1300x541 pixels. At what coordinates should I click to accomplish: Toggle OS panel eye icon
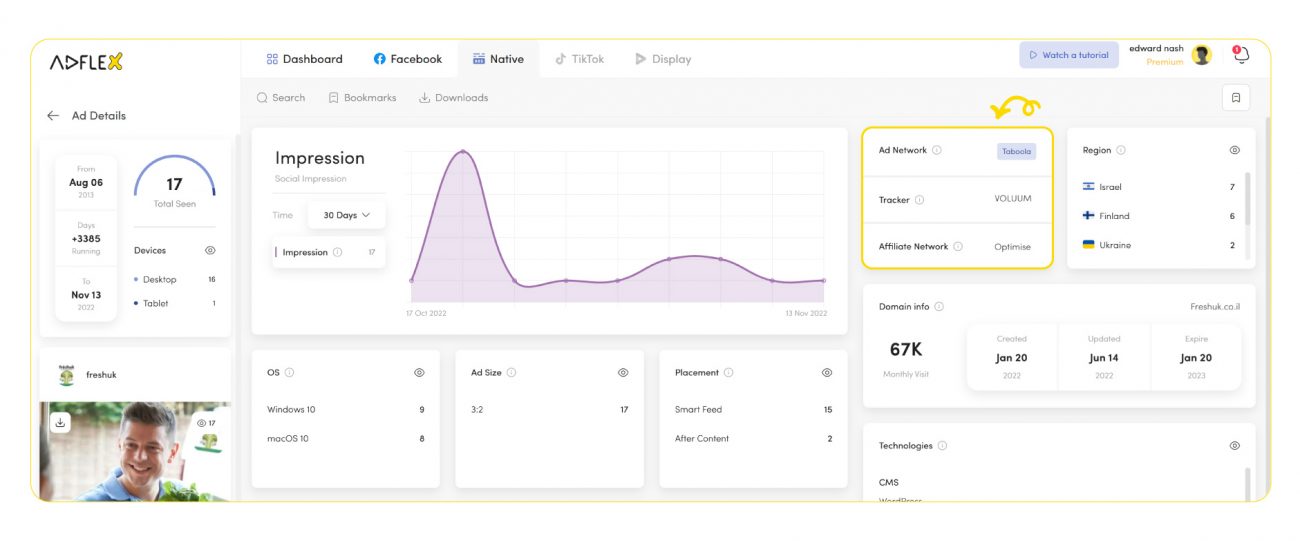pos(419,373)
